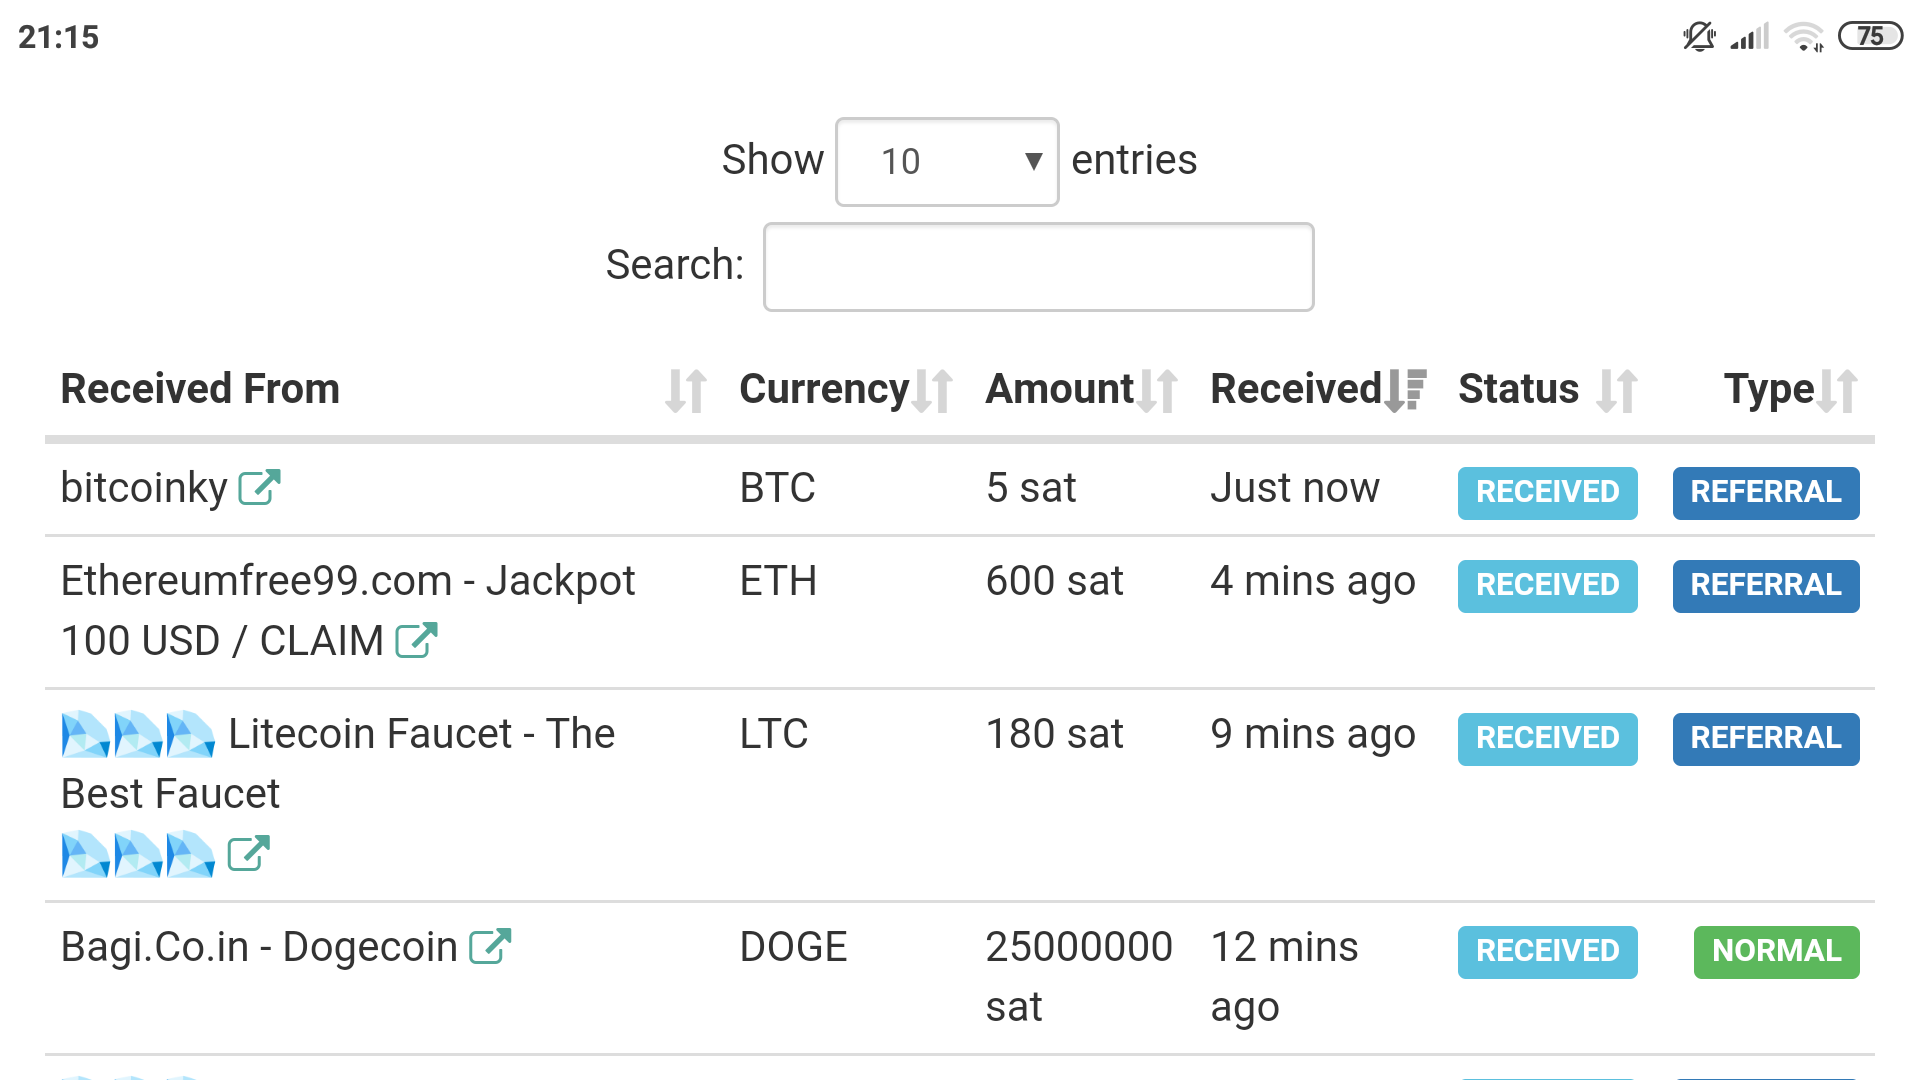Click the bitcoinky faucet name

(x=144, y=488)
